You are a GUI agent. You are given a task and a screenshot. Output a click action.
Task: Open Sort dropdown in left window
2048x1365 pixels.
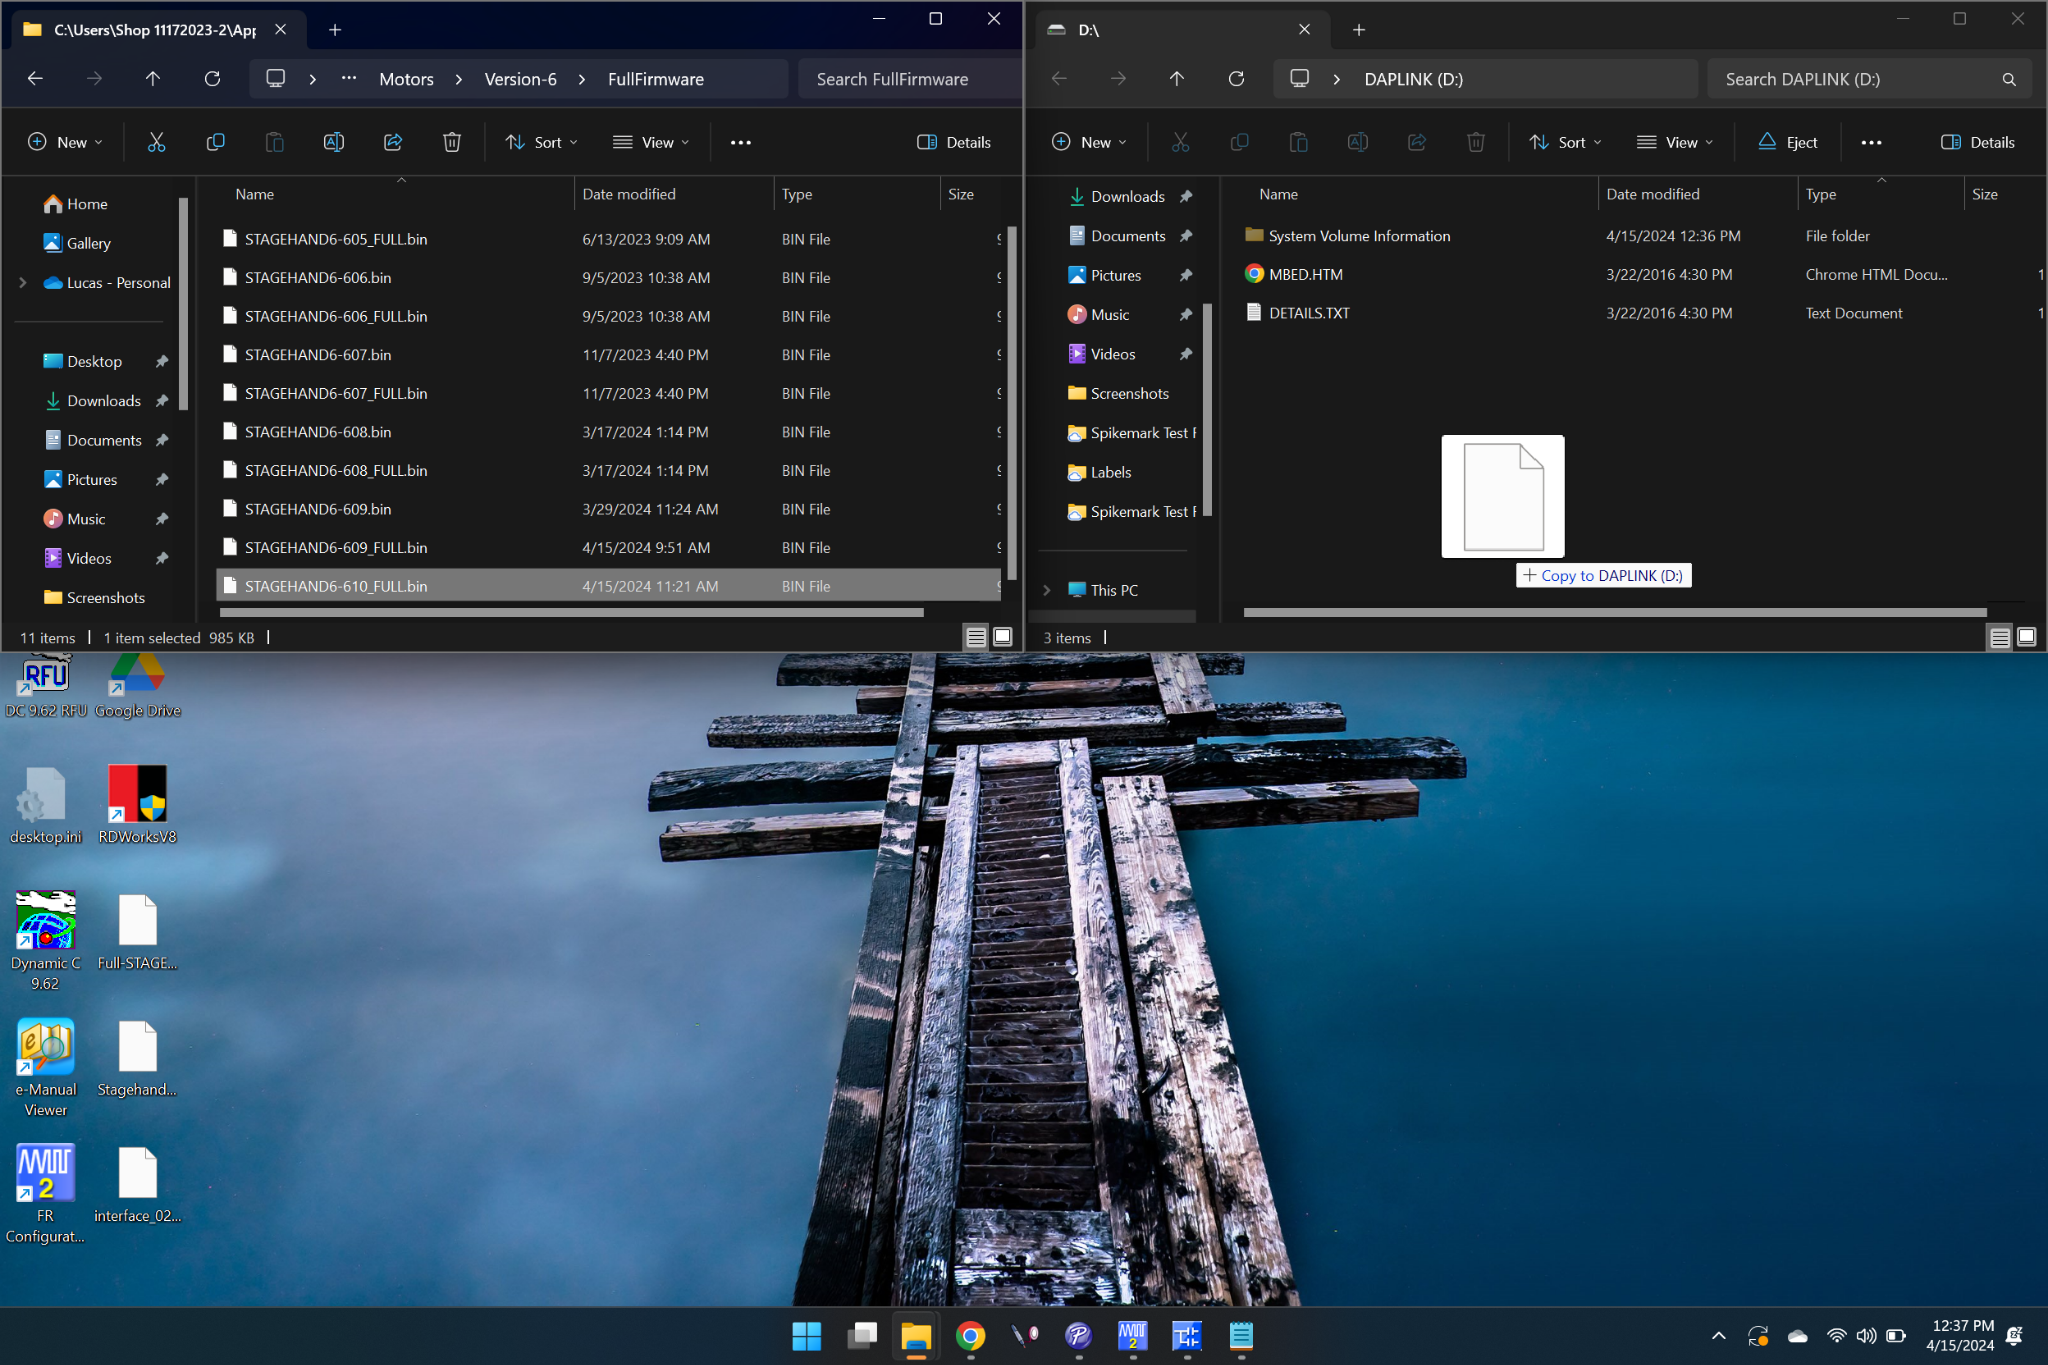542,142
